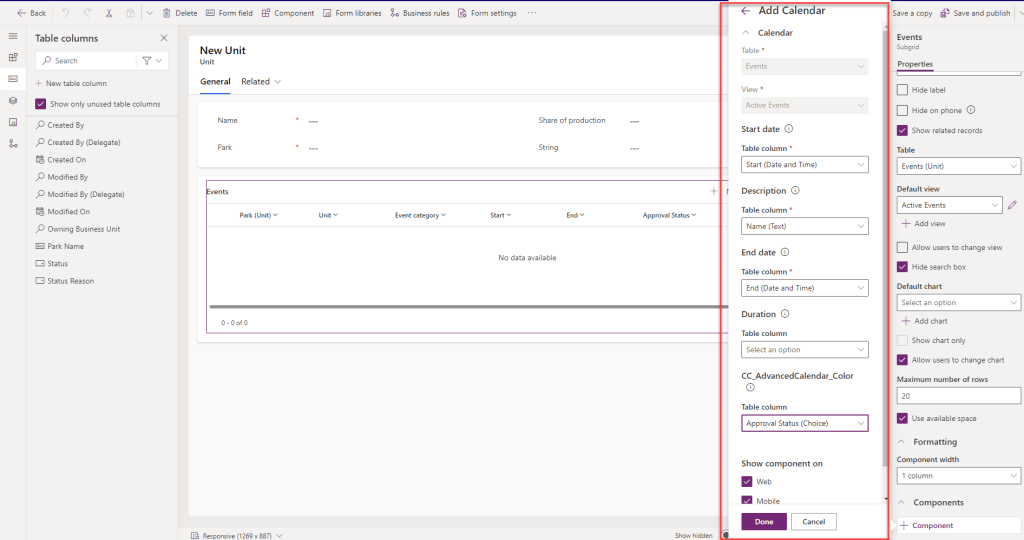Close the Table columns panel
Viewport: 1024px width, 540px height.
click(x=164, y=38)
